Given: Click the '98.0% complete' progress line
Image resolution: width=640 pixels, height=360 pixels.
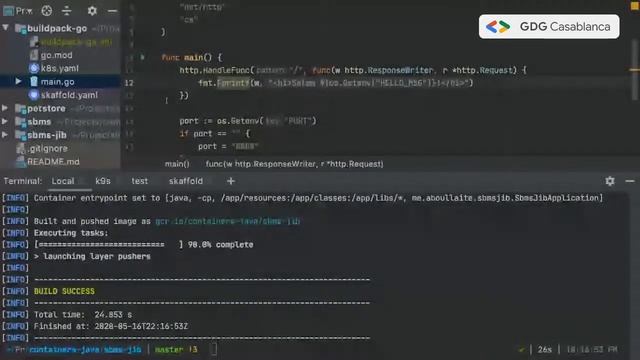Looking at the screenshot, I should pyautogui.click(x=144, y=244).
